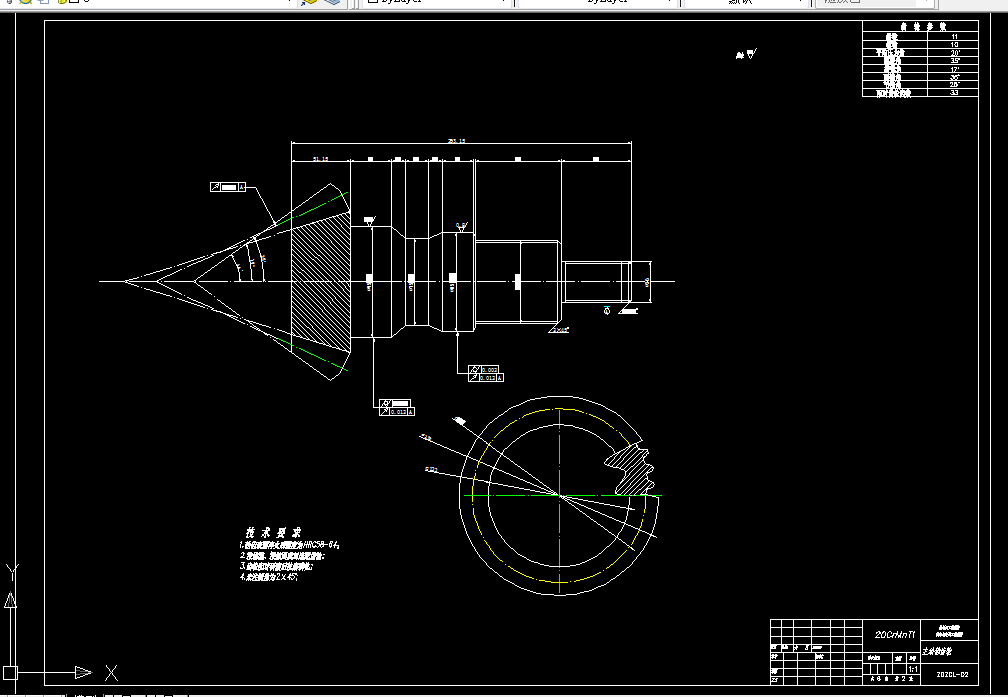Select the stacked tolerance frame with 0.002
The width and height of the screenshot is (1008, 697).
click(486, 374)
